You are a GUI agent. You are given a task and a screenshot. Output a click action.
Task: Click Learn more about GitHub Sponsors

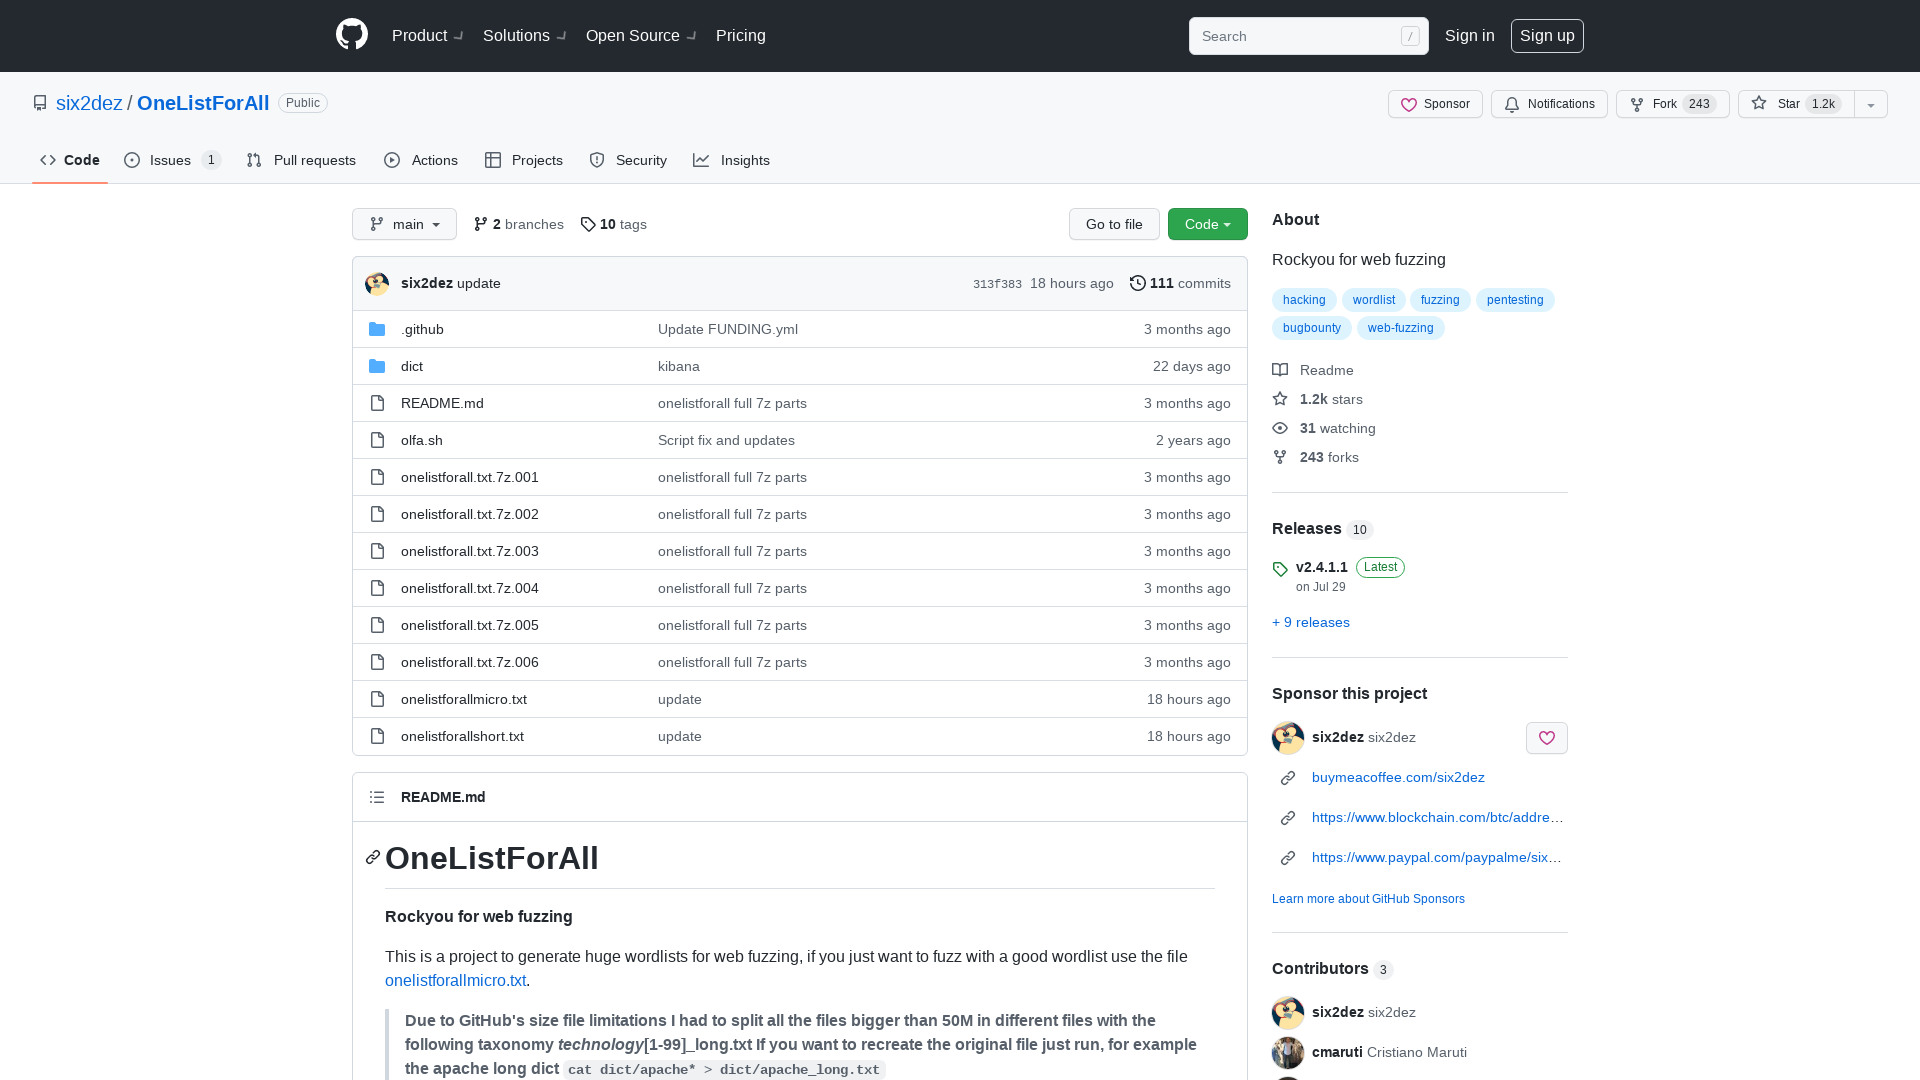[1368, 899]
